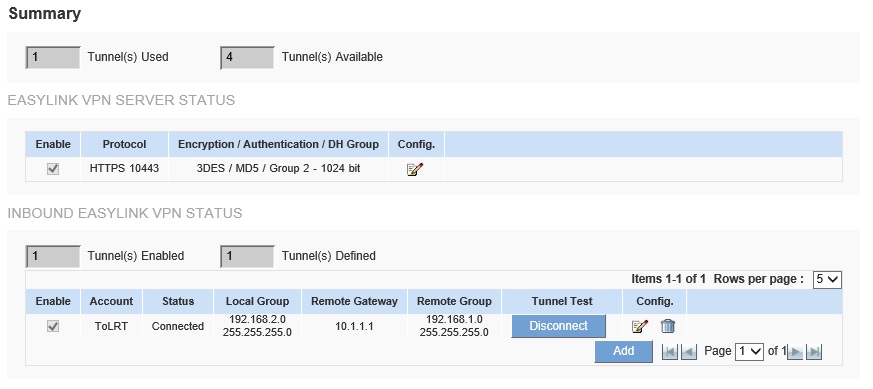Edit the ToLRT tunnel configuration
The image size is (873, 389).
click(x=640, y=327)
